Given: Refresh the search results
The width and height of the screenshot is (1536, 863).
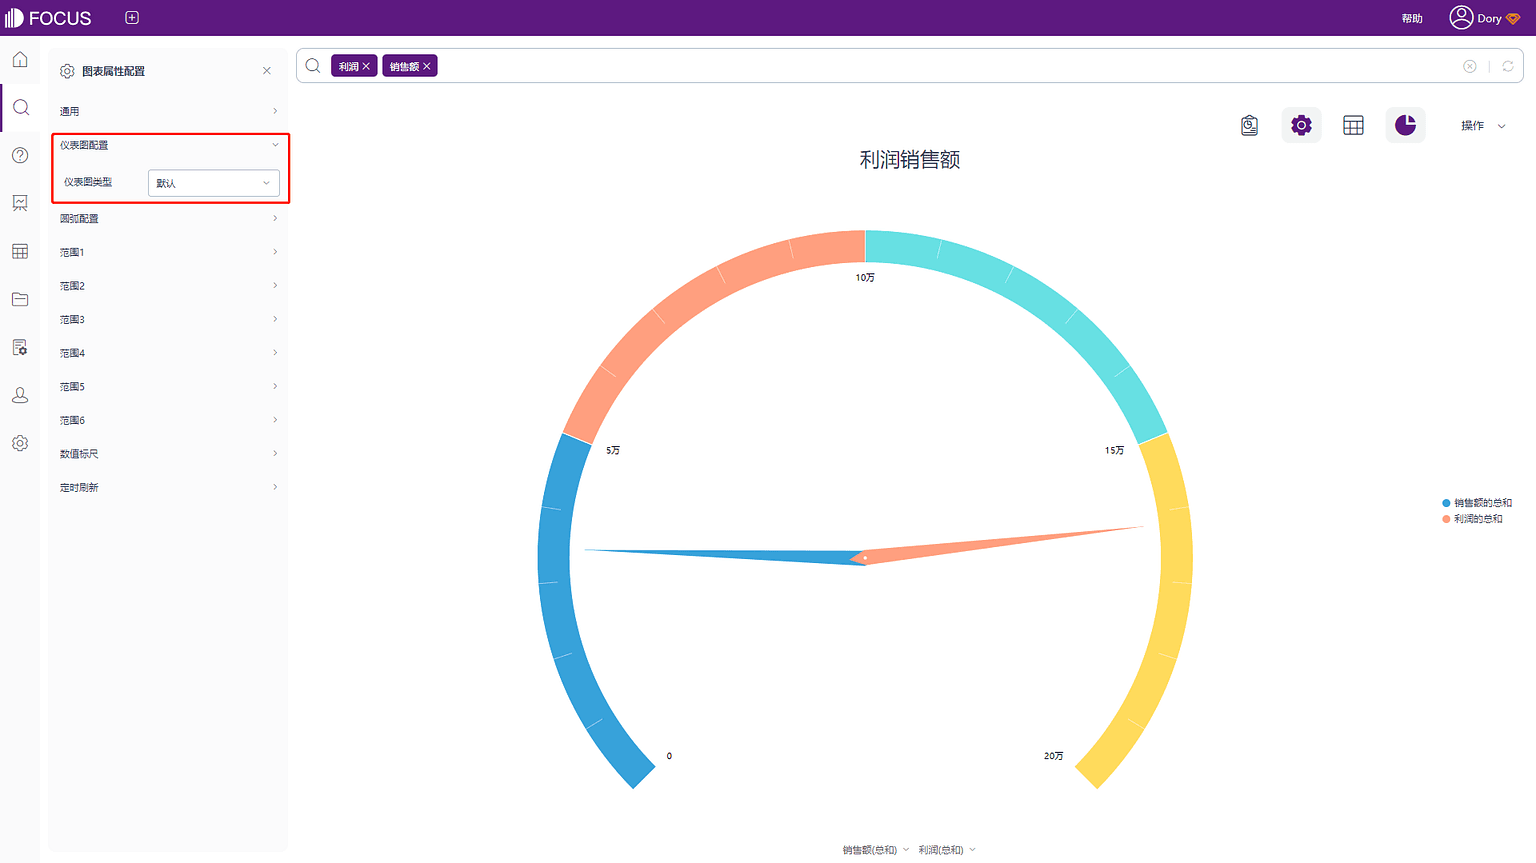Looking at the screenshot, I should pyautogui.click(x=1508, y=66).
